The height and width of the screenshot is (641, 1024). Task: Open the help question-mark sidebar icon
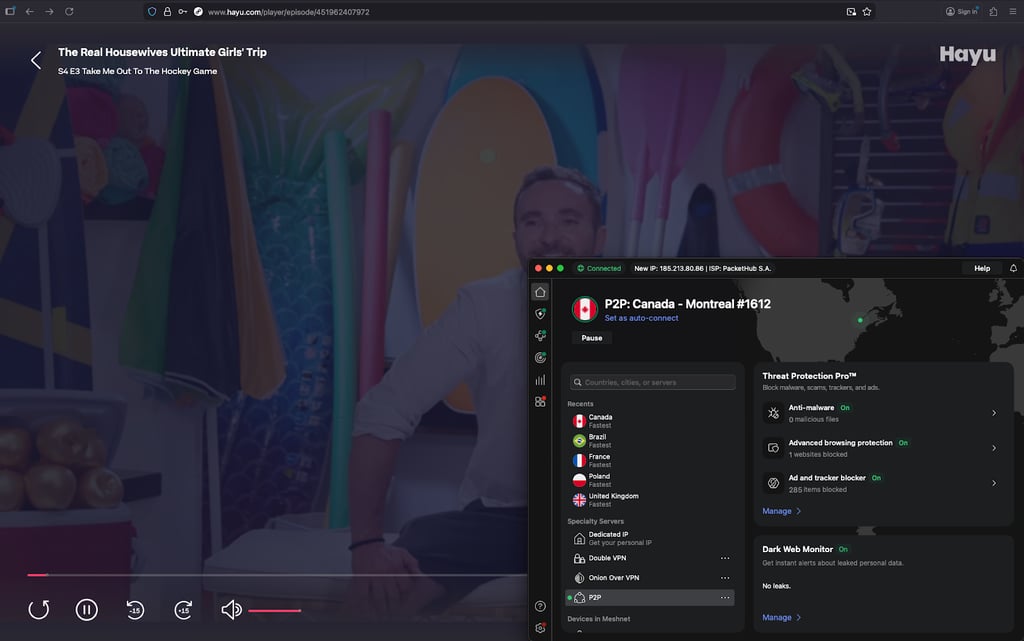(x=540, y=606)
